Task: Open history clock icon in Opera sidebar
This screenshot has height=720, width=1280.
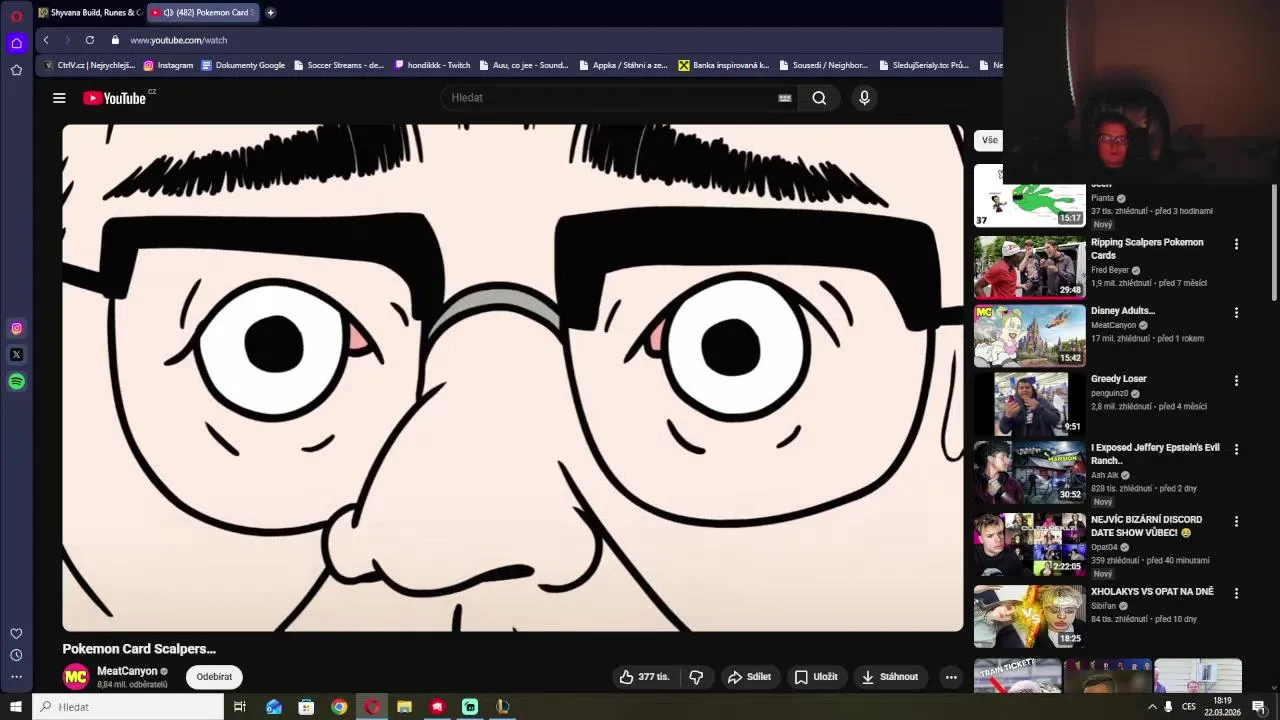Action: coord(16,655)
